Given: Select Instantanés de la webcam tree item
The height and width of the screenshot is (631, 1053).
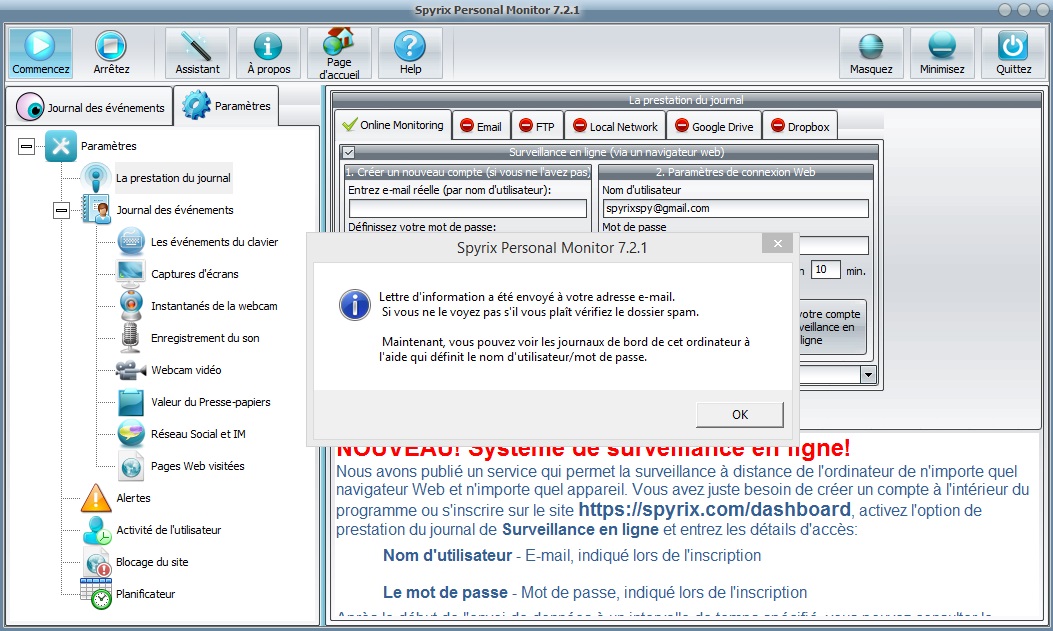Looking at the screenshot, I should click(214, 305).
